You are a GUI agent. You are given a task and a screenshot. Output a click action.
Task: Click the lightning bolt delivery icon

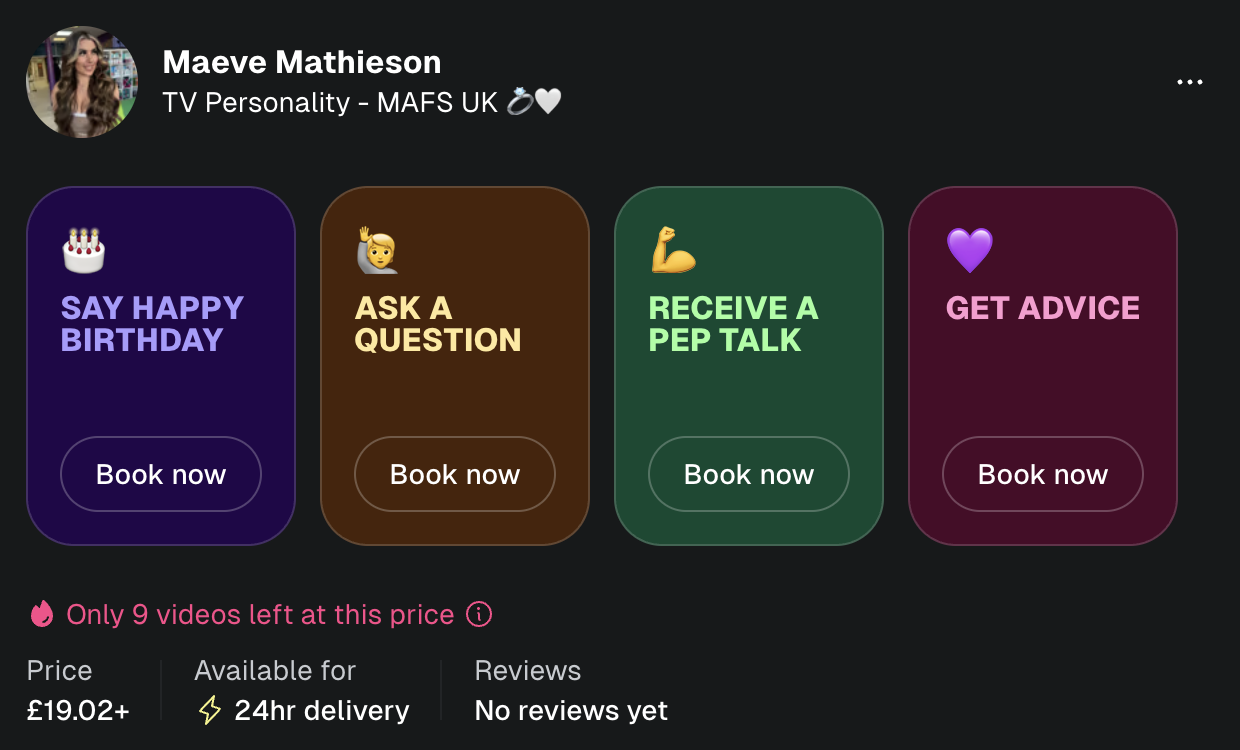point(210,710)
